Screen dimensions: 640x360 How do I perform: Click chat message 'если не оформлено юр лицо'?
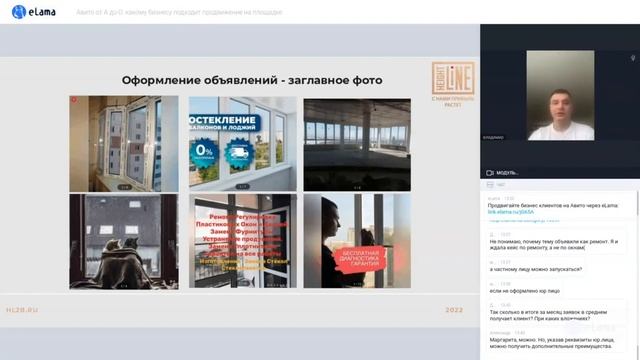524,291
